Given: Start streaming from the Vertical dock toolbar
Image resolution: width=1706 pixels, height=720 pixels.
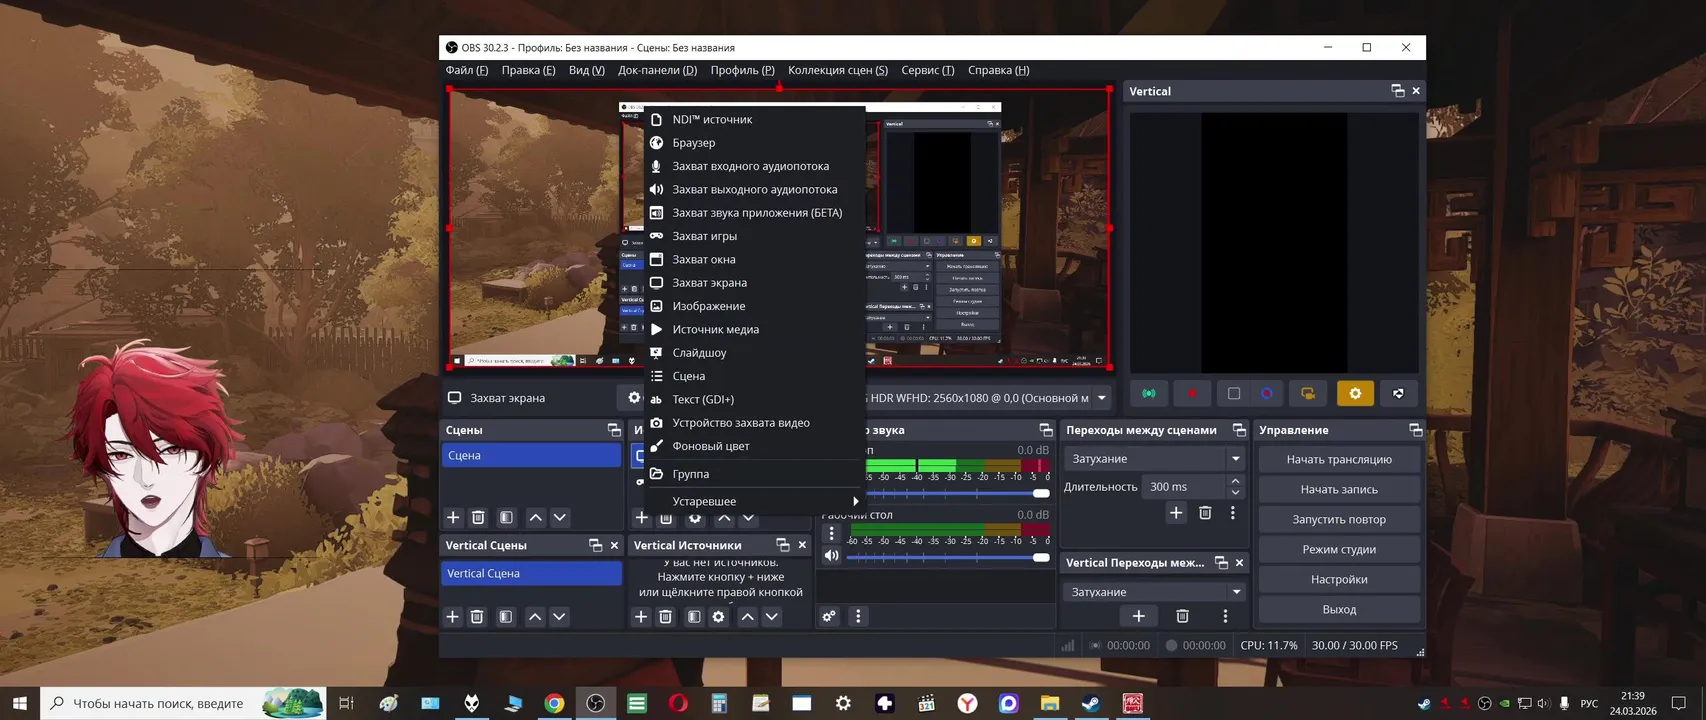Looking at the screenshot, I should 1149,393.
